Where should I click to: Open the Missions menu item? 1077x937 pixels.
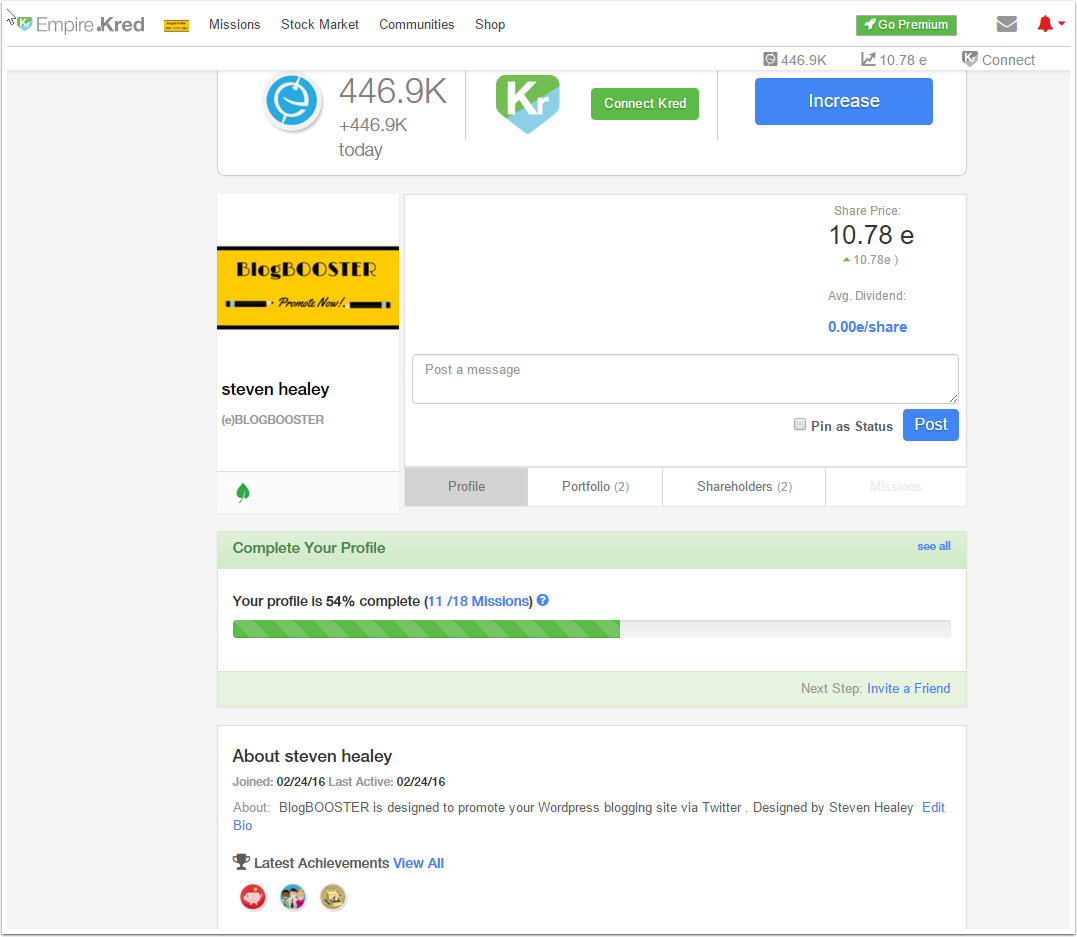234,24
